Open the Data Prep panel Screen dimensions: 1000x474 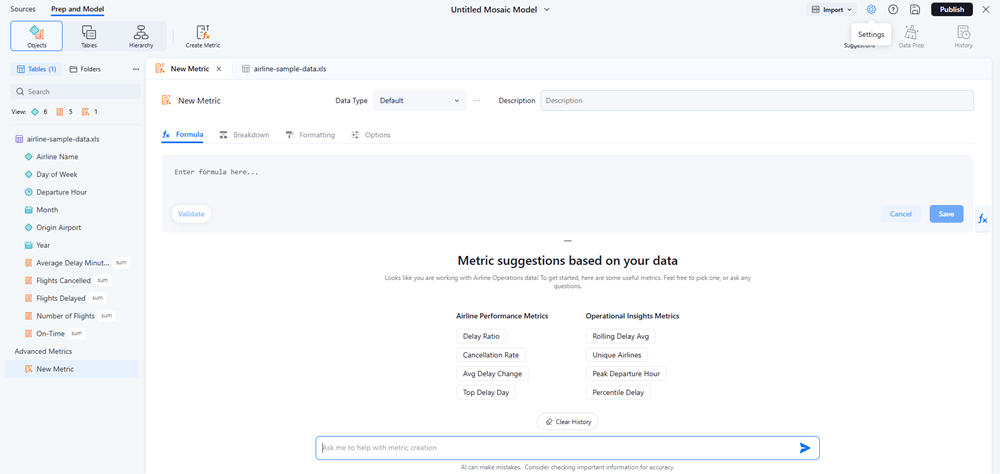tap(911, 37)
